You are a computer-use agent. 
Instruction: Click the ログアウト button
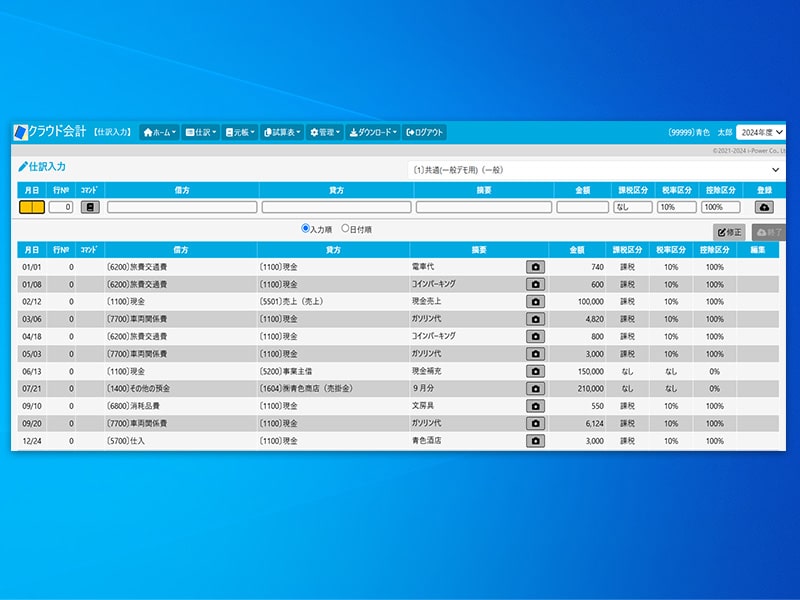coord(425,132)
